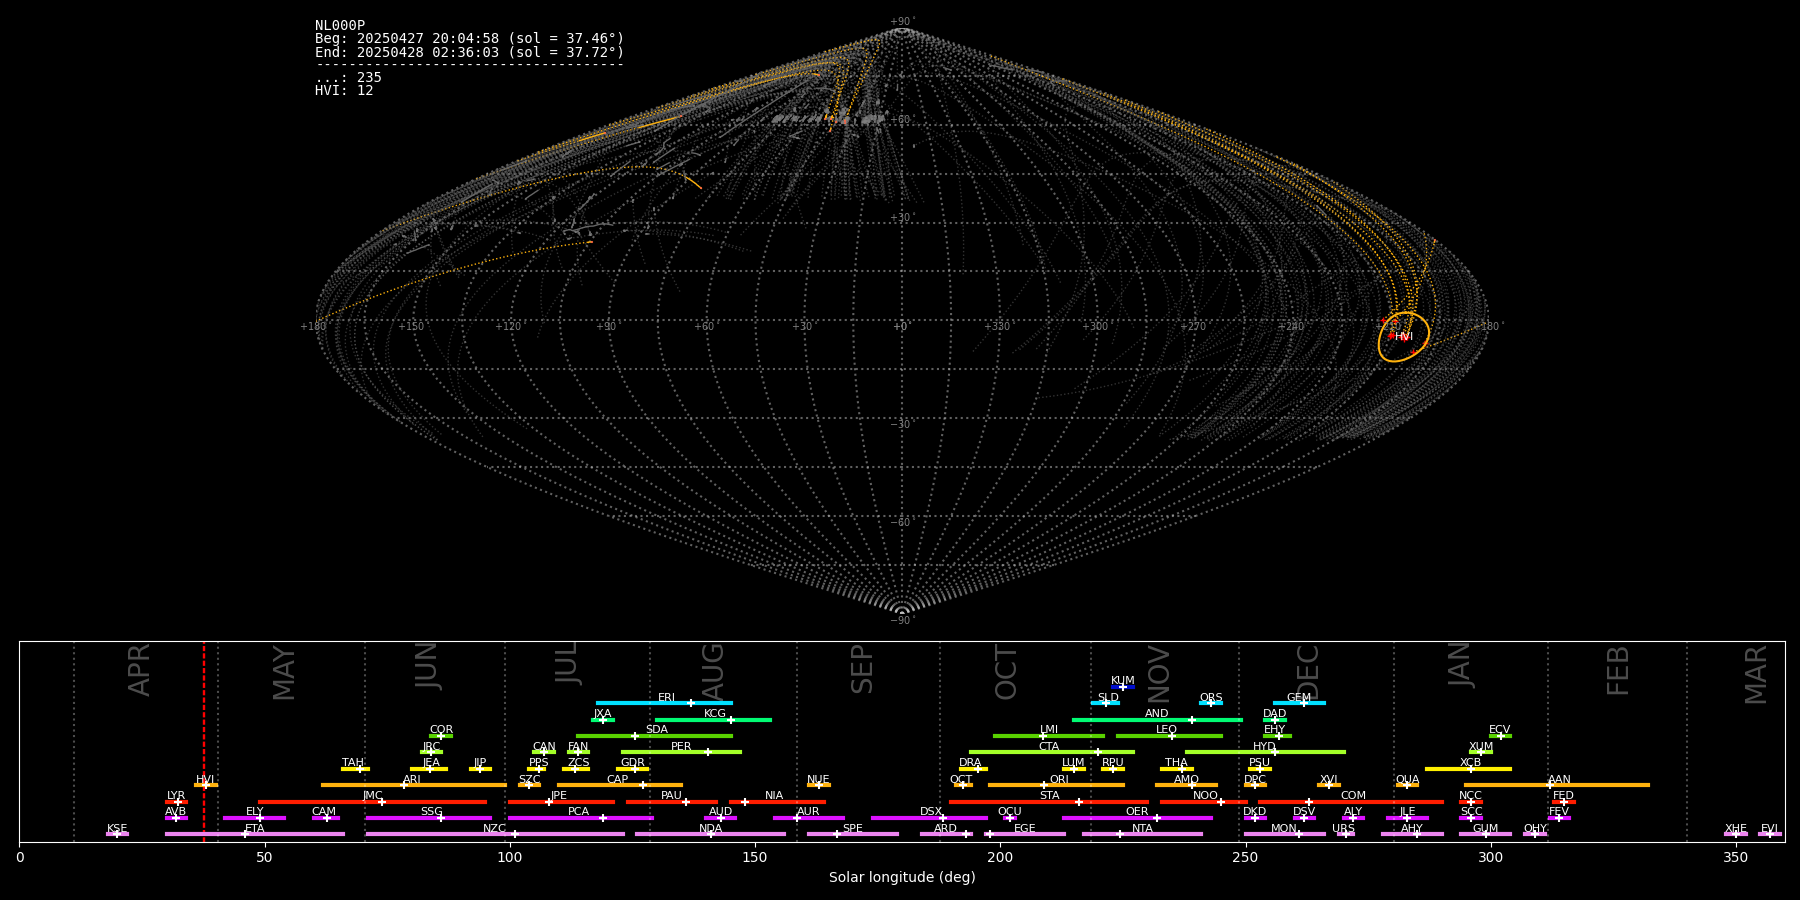Viewport: 1800px width, 900px height.
Task: Click the NDA shower label
Action: pyautogui.click(x=710, y=829)
